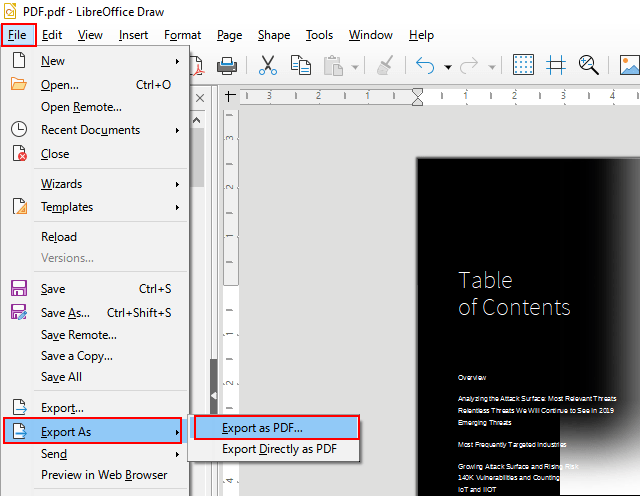Open the Undo history dropdown arrow
This screenshot has height=496, width=640.
click(448, 67)
